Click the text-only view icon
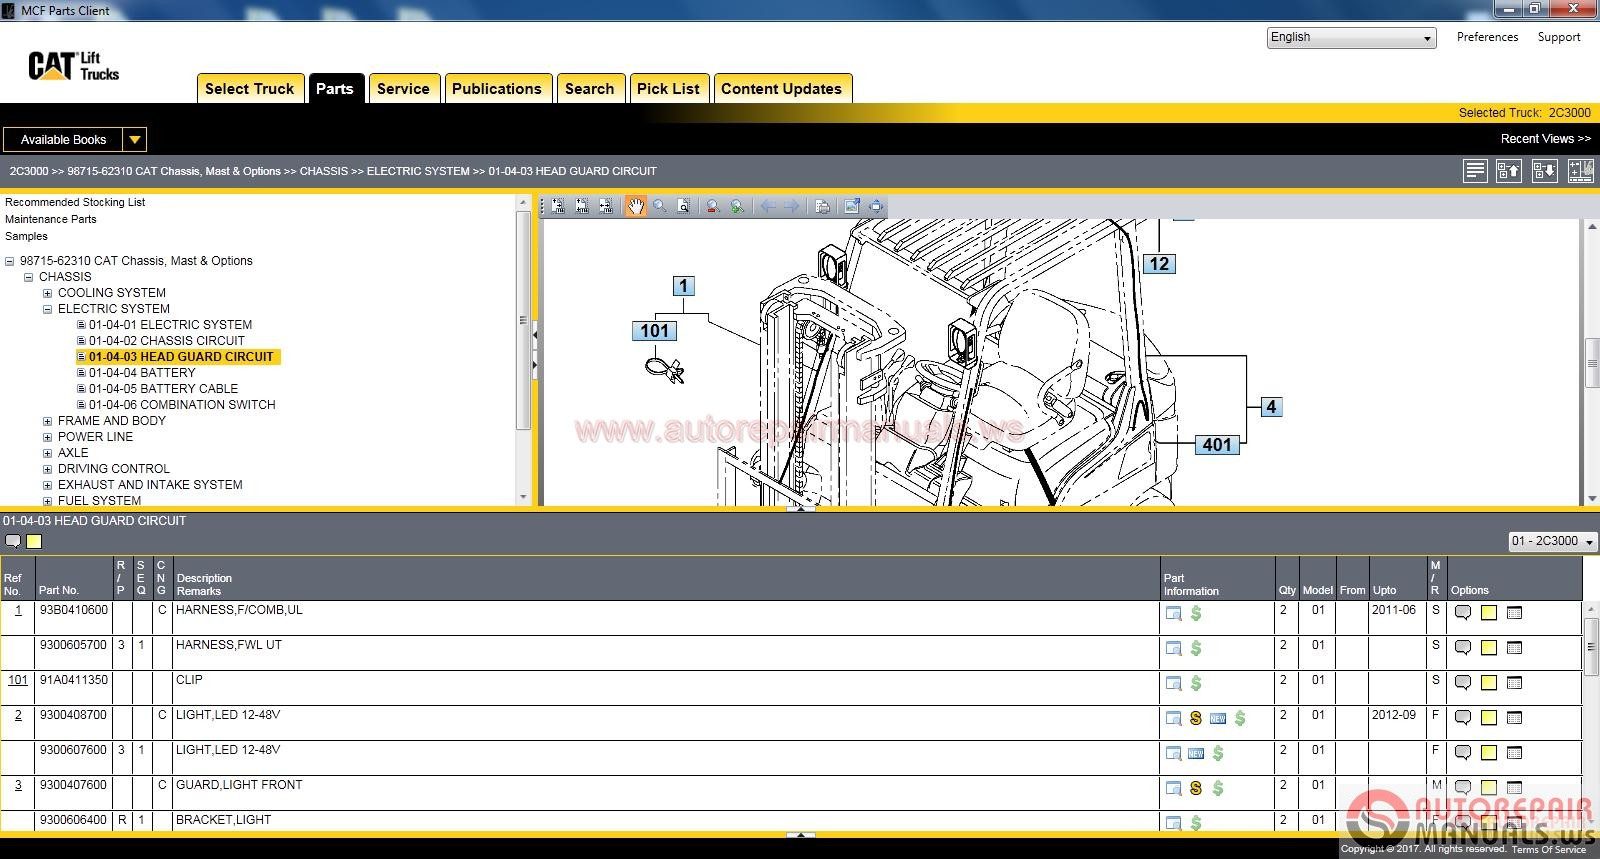 pyautogui.click(x=1475, y=171)
